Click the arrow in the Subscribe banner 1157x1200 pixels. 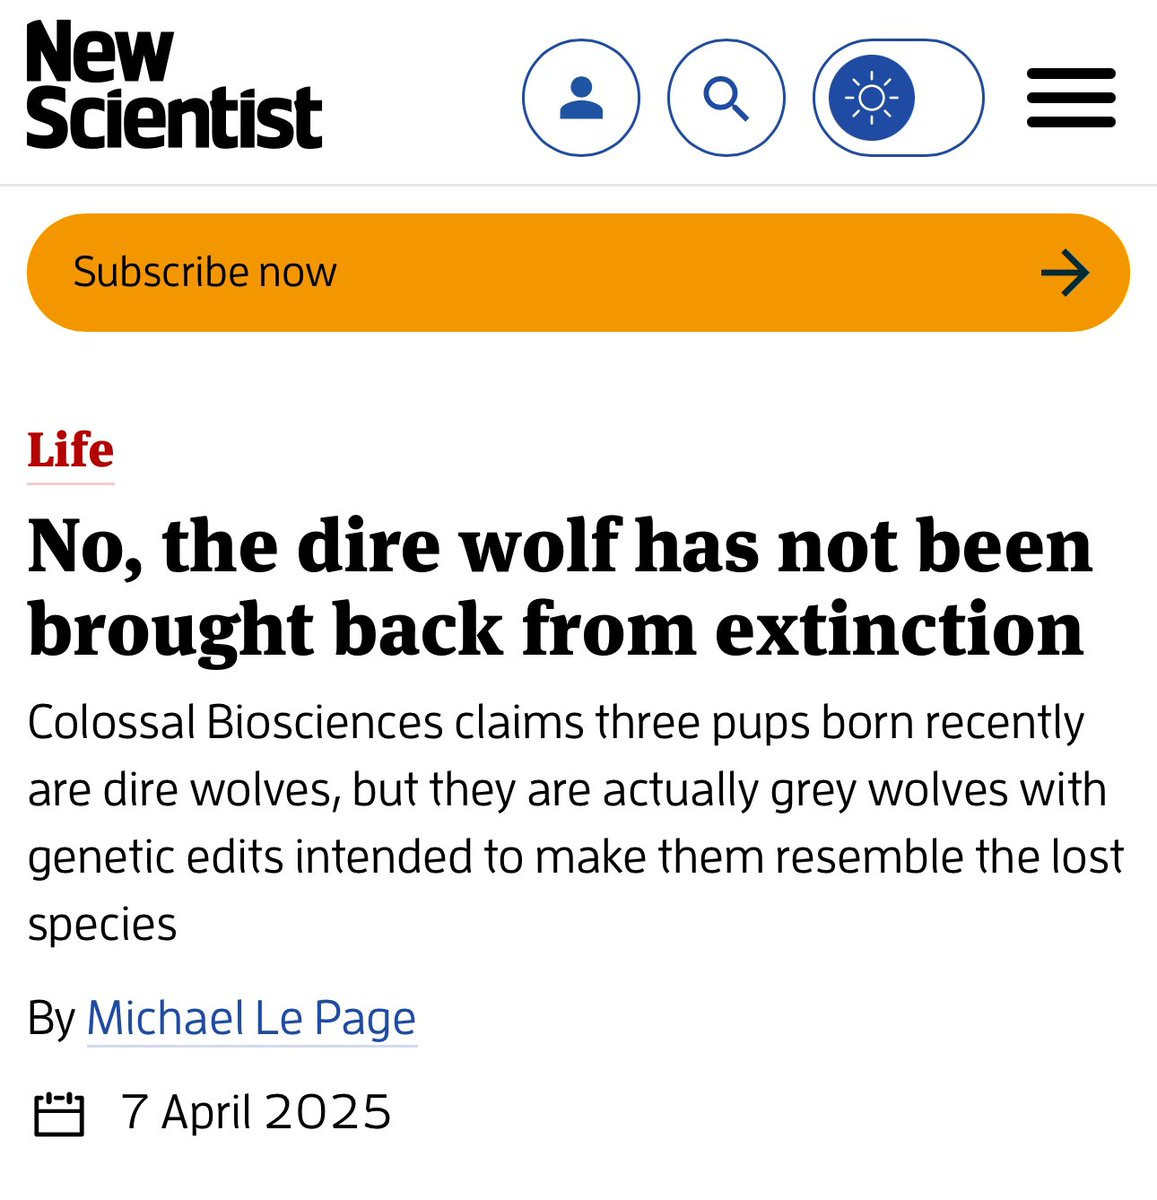(1065, 273)
